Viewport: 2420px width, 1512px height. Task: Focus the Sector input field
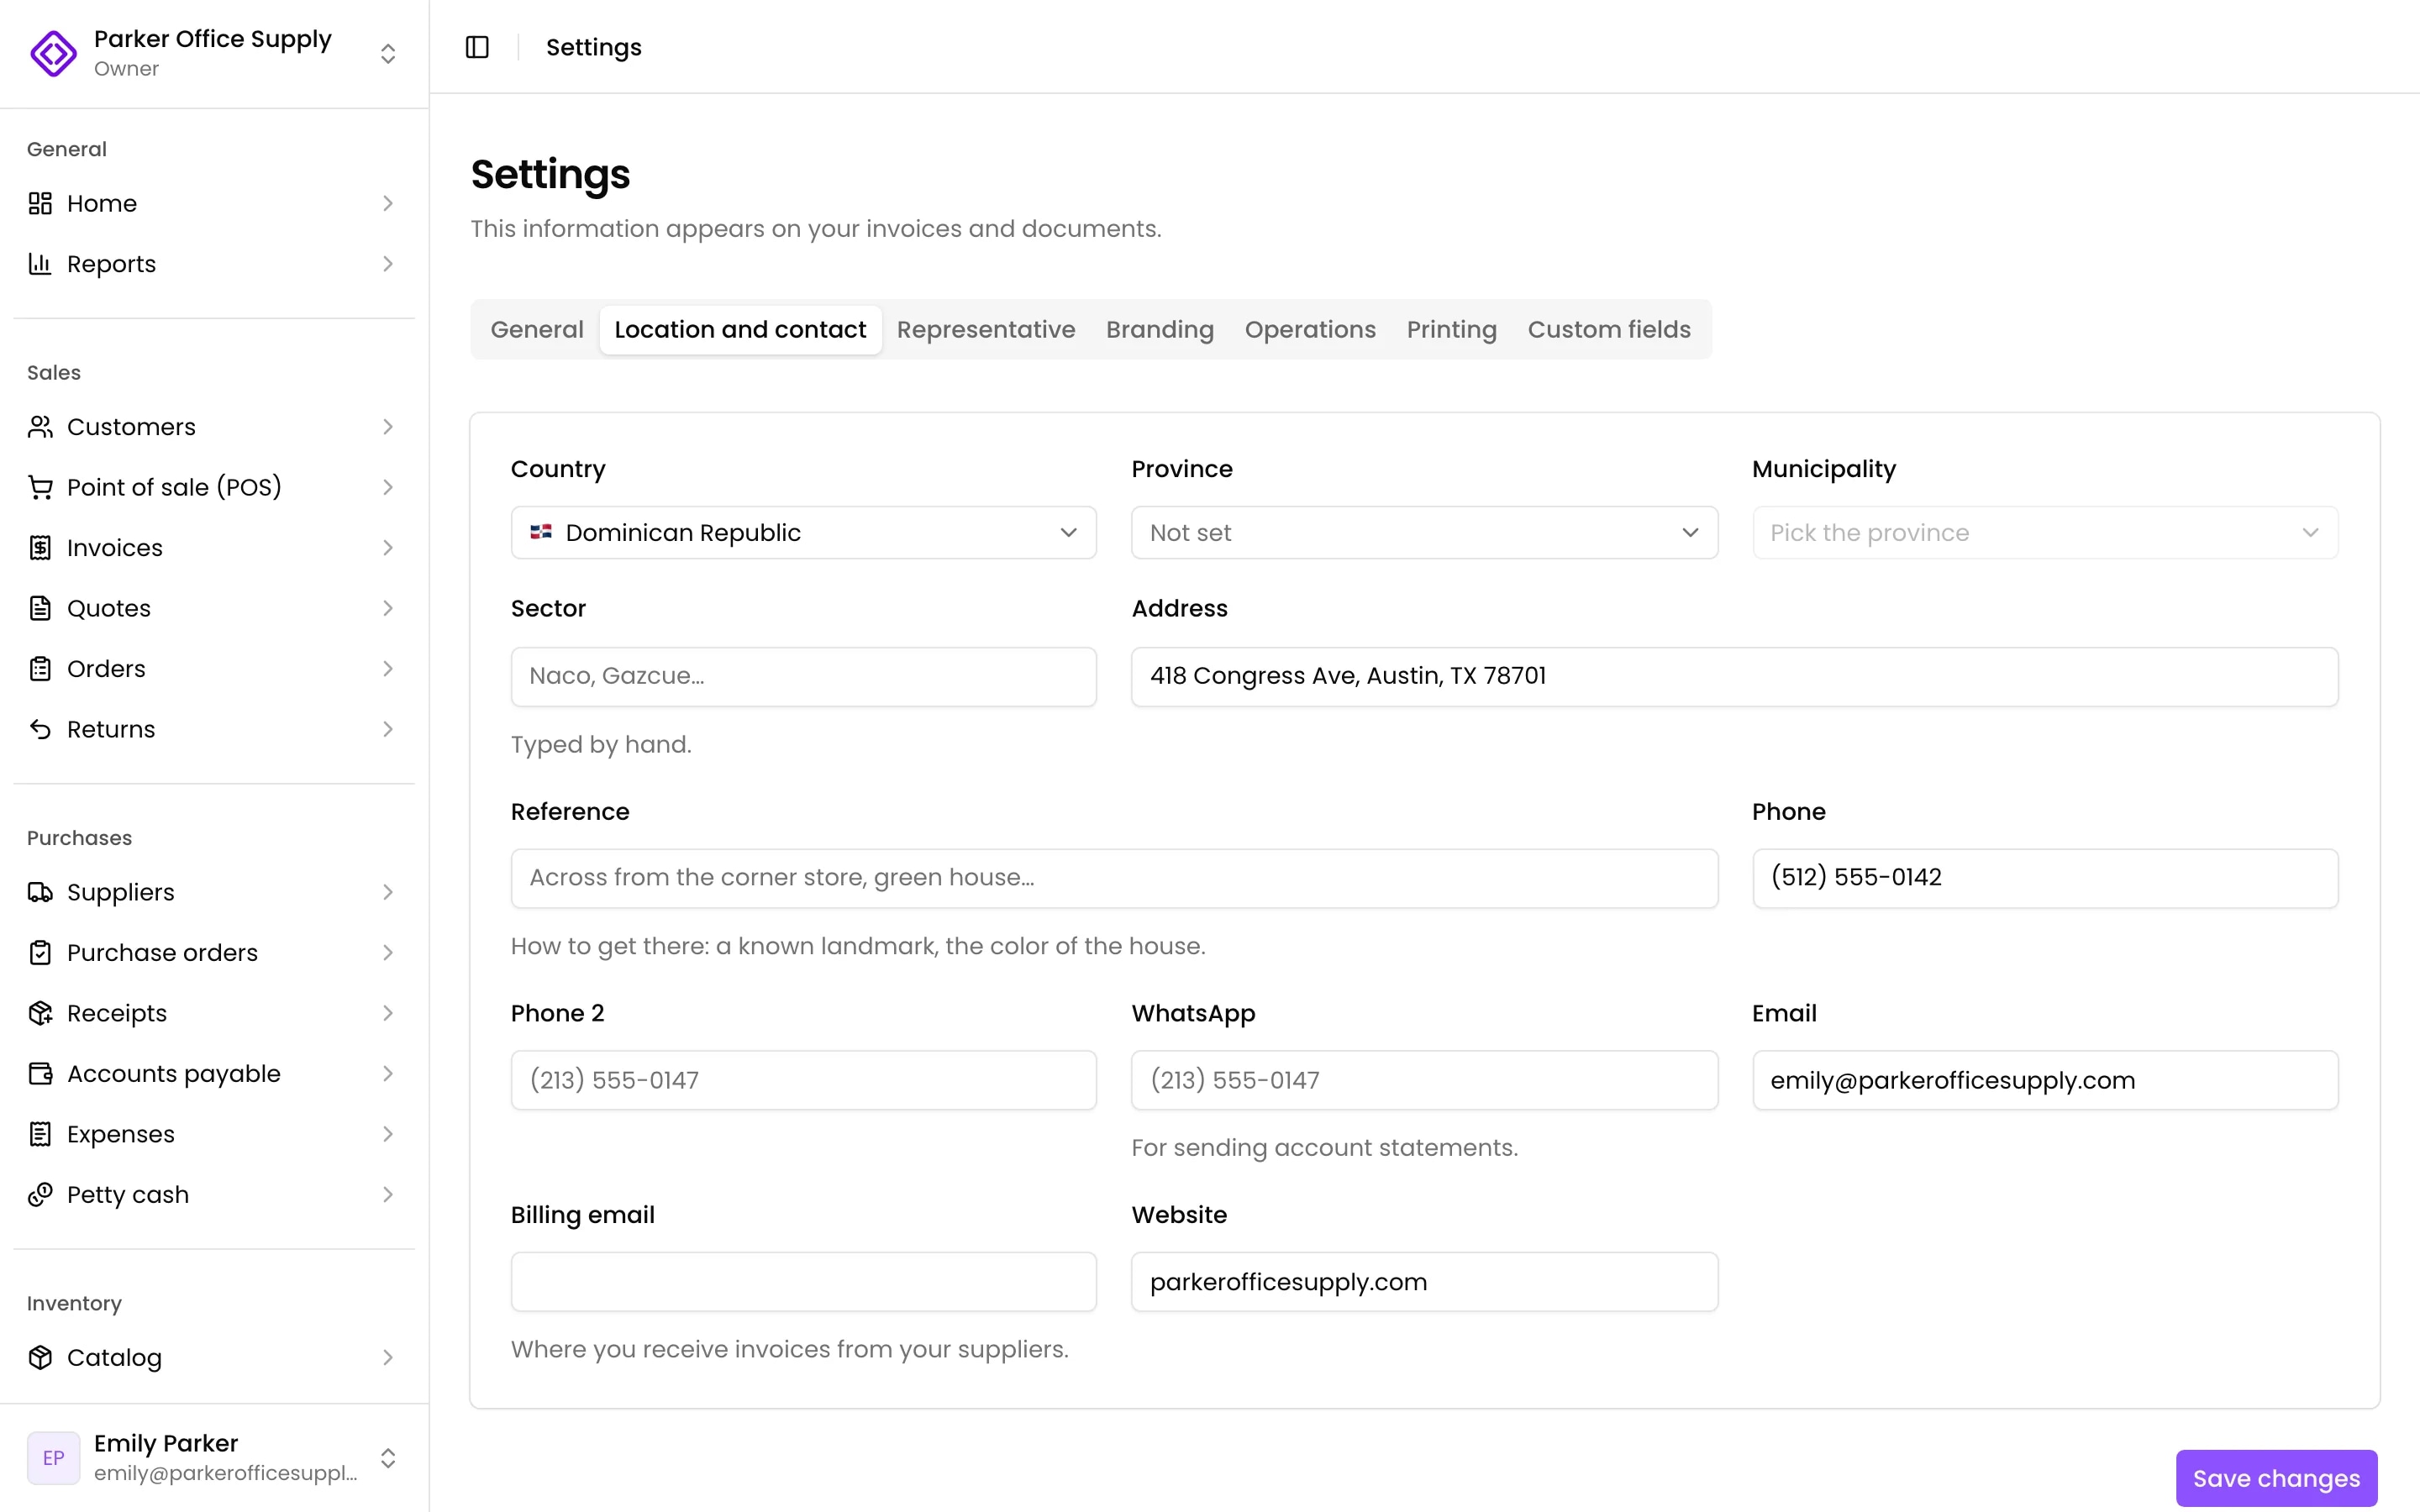[x=803, y=676]
